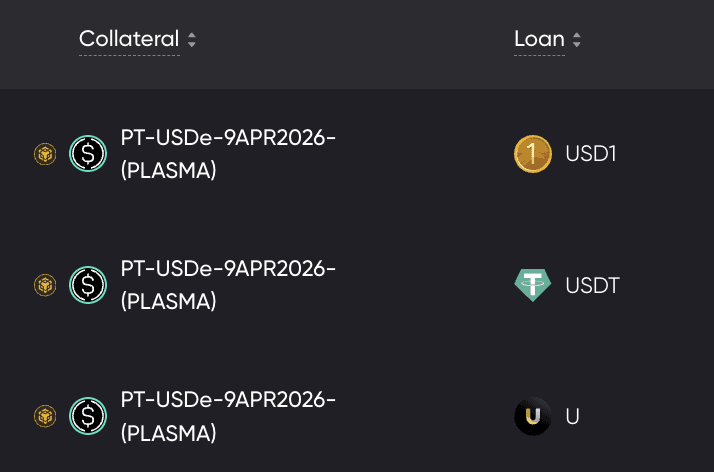Click the USDe token icon in U row

pyautogui.click(x=88, y=416)
